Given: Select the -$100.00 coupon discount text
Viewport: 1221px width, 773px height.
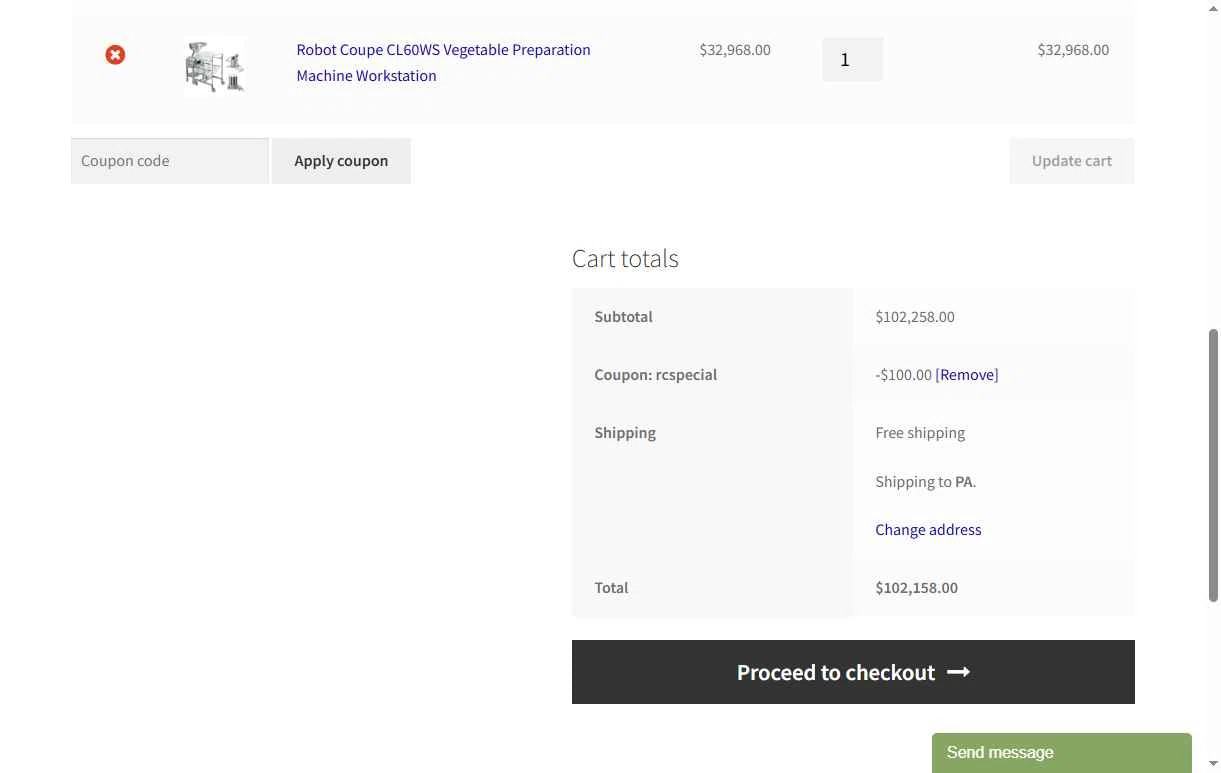Looking at the screenshot, I should [x=903, y=375].
